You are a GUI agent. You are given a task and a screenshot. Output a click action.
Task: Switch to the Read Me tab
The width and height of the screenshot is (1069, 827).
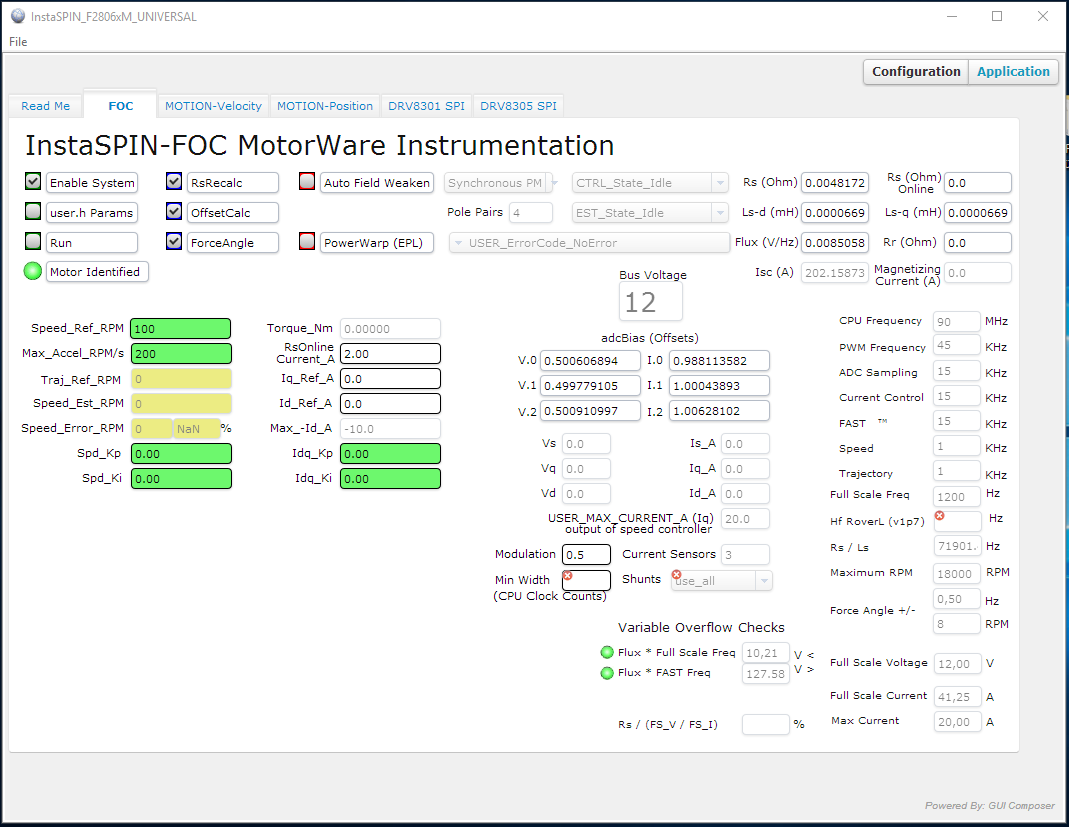point(46,106)
